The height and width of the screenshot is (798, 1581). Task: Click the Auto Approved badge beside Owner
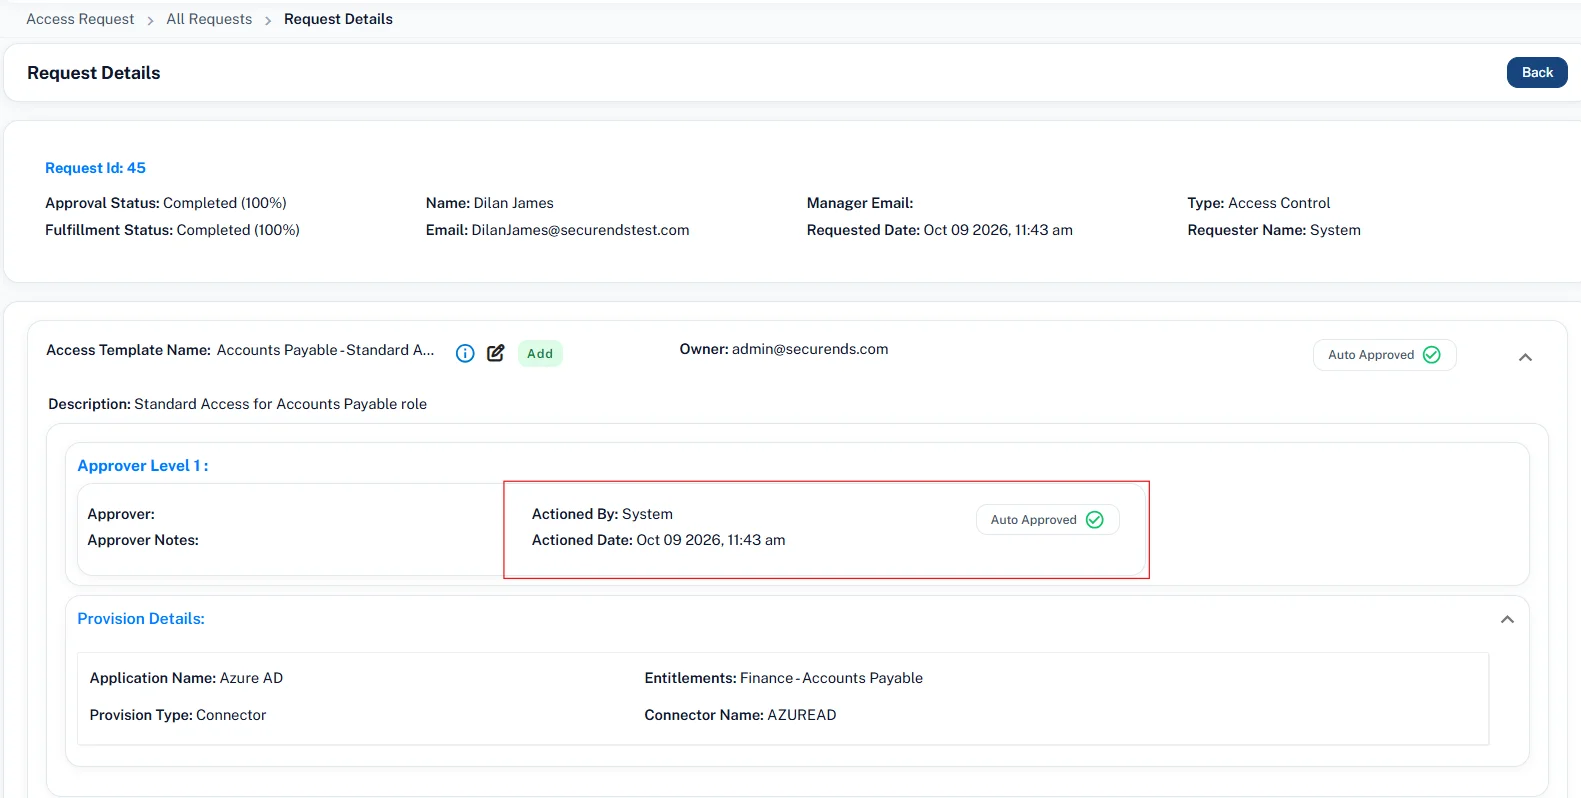coord(1384,355)
